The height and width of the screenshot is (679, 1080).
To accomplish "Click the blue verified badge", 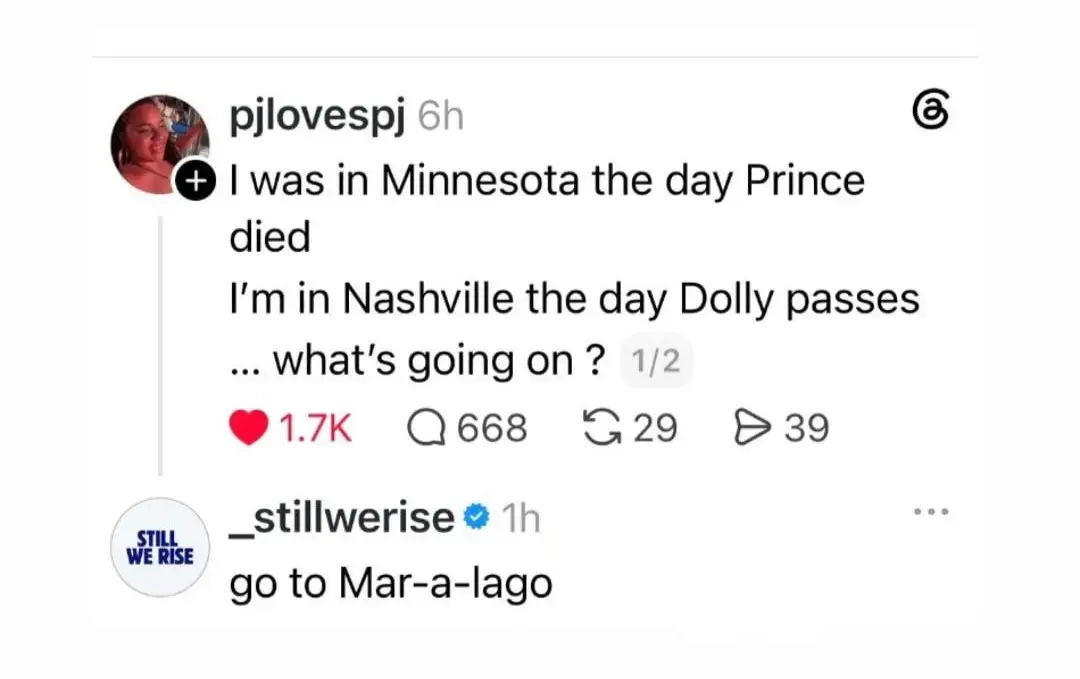I will tap(477, 518).
